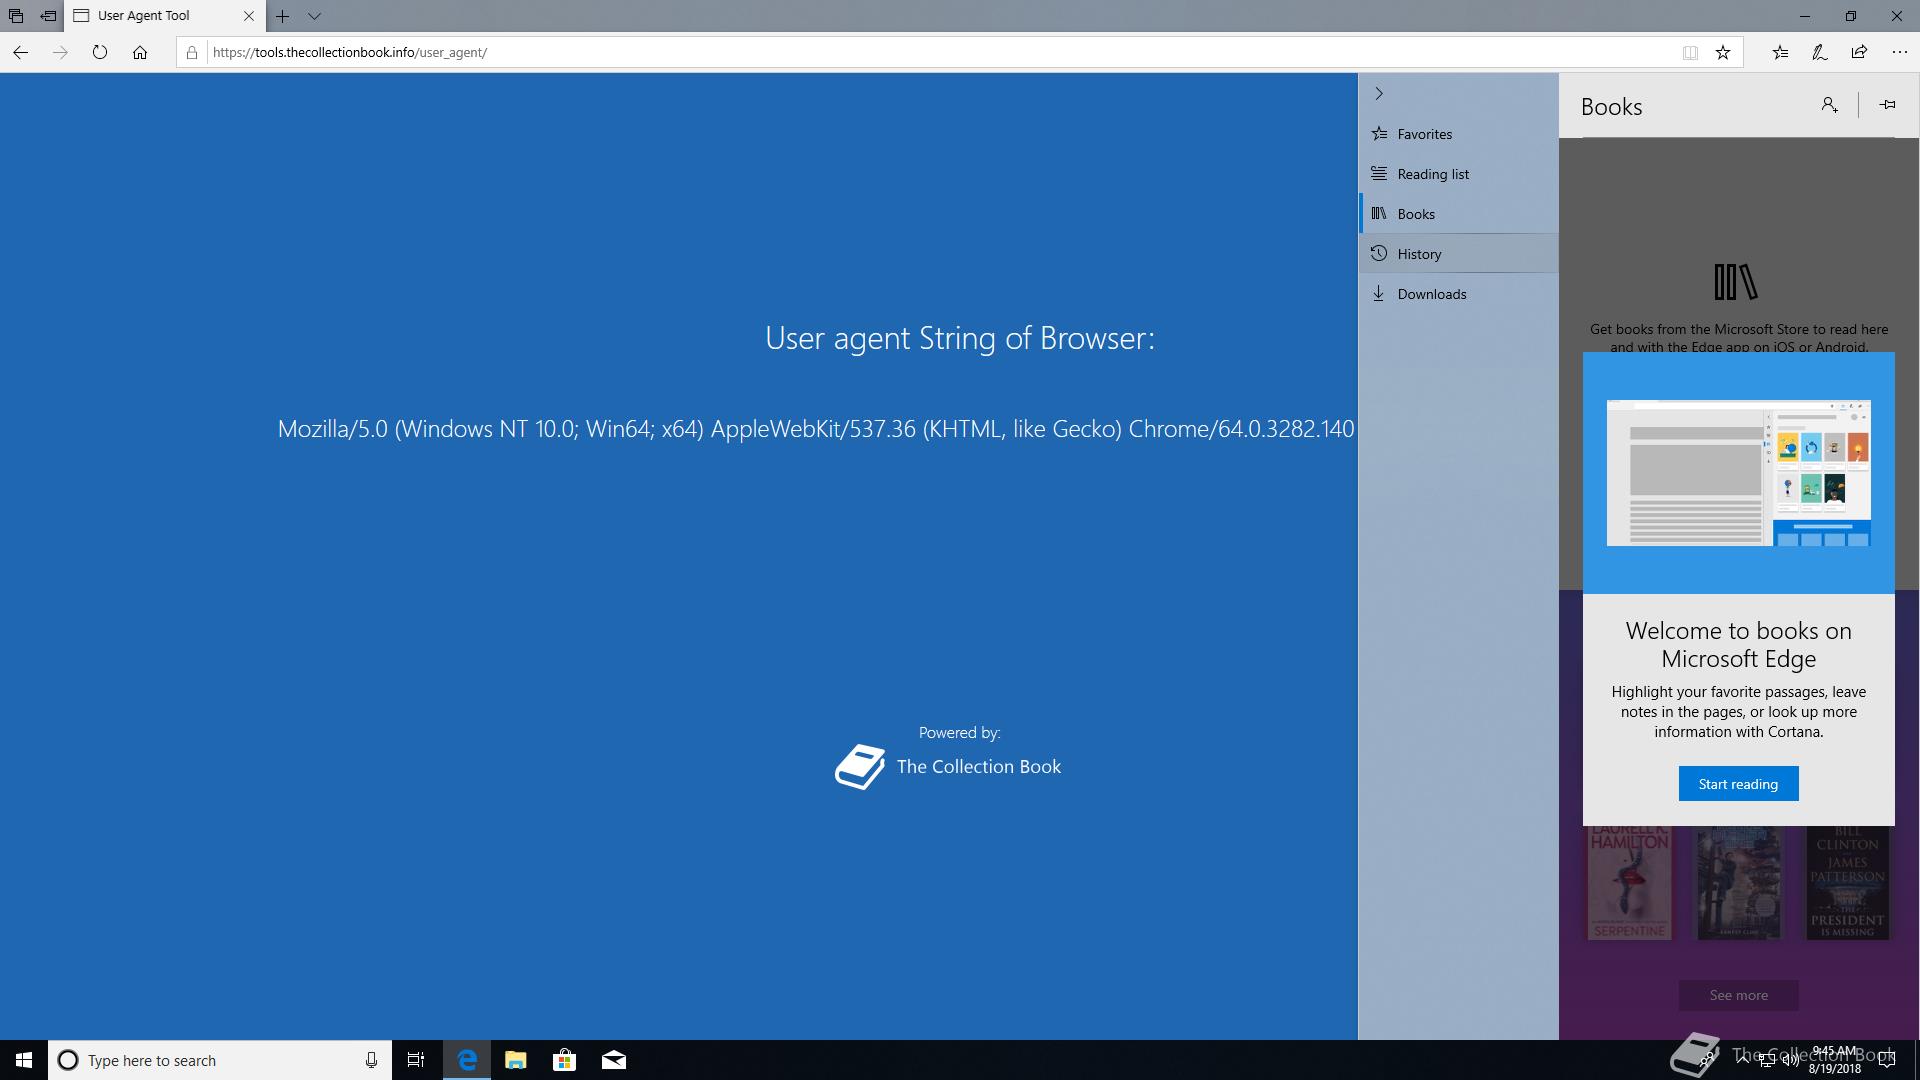Select the User Agent Tool tab

[x=165, y=16]
